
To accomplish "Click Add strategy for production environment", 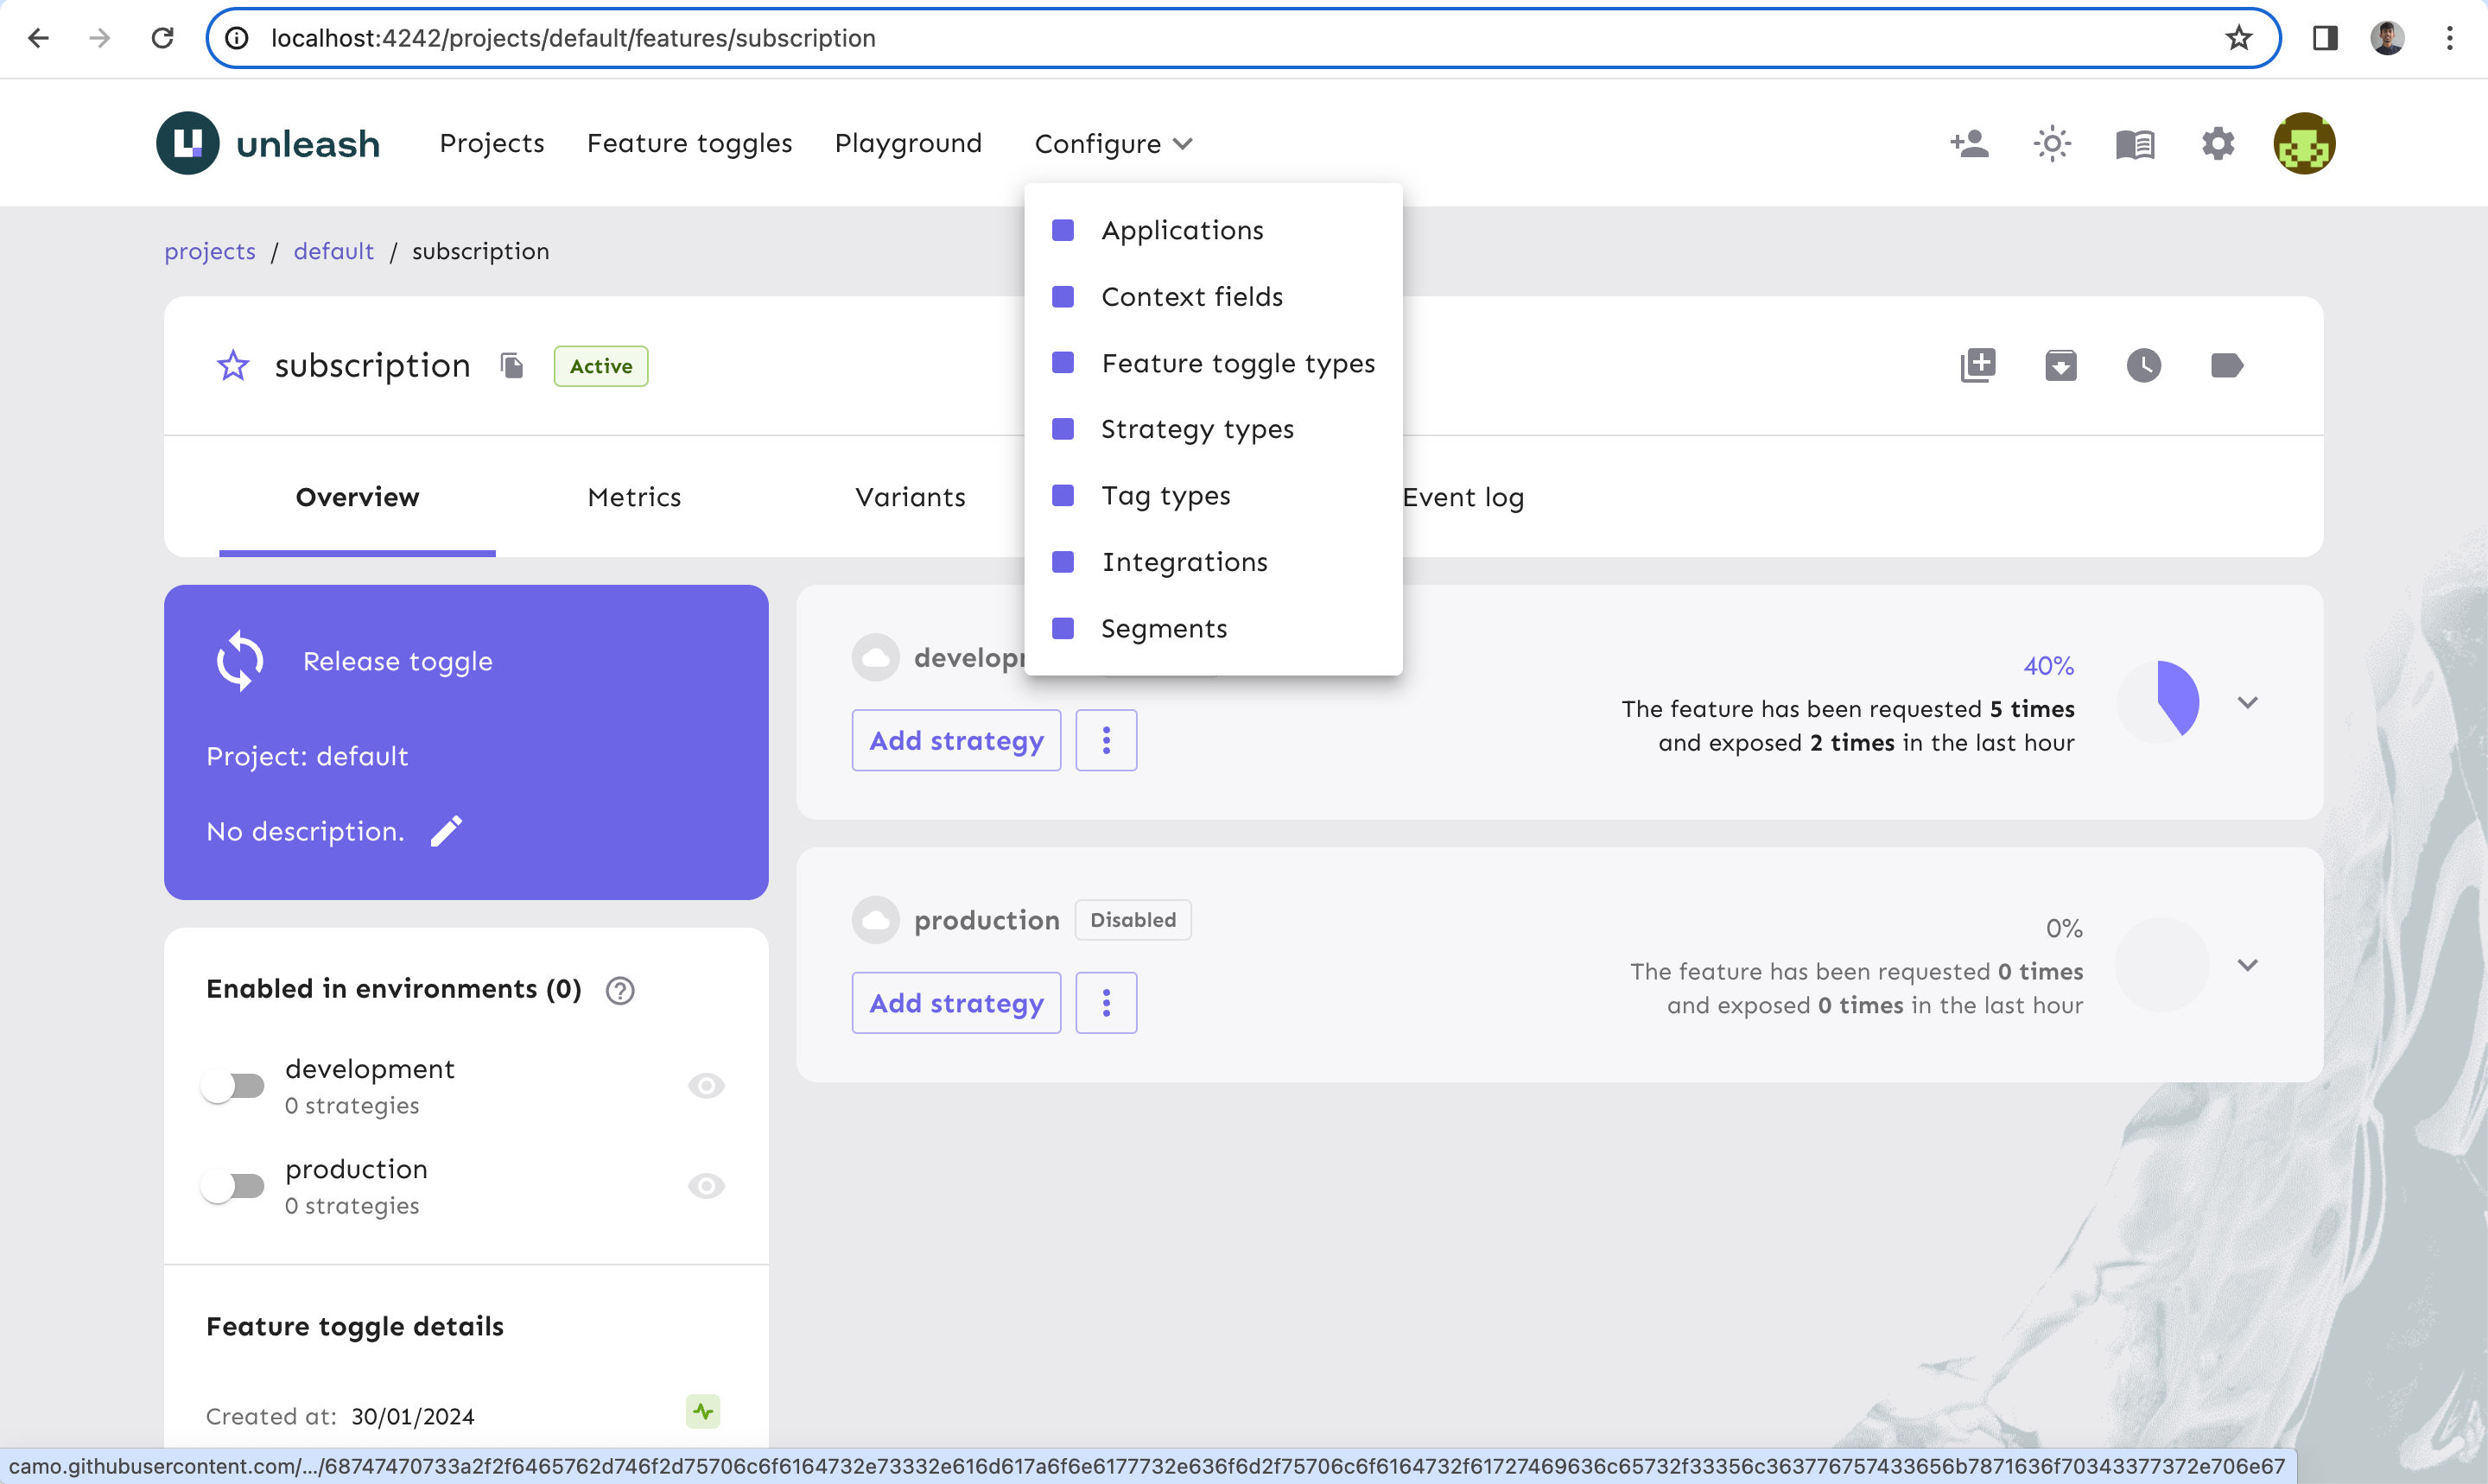I will (958, 1004).
